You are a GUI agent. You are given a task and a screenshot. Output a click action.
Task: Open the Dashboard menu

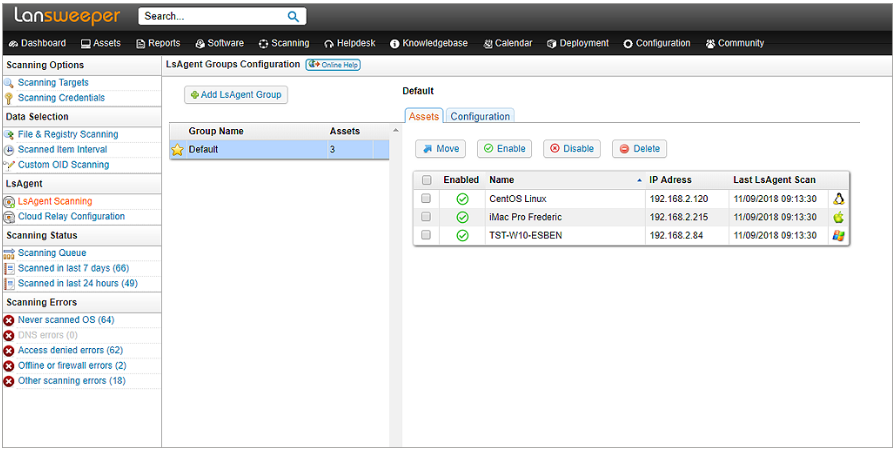pos(38,43)
